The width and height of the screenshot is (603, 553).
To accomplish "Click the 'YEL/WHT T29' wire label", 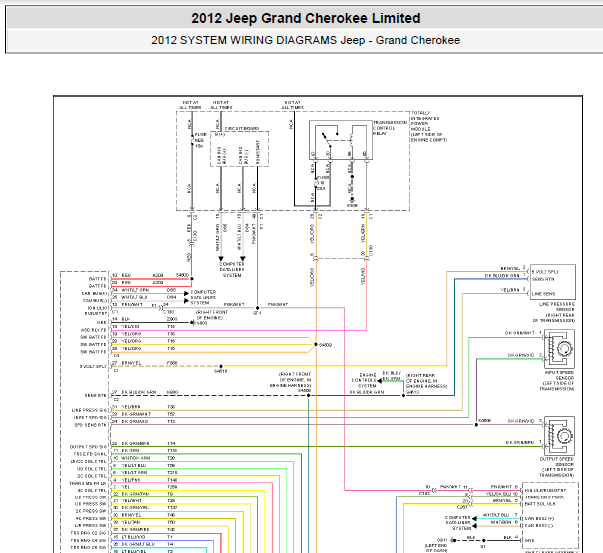I will (148, 501).
